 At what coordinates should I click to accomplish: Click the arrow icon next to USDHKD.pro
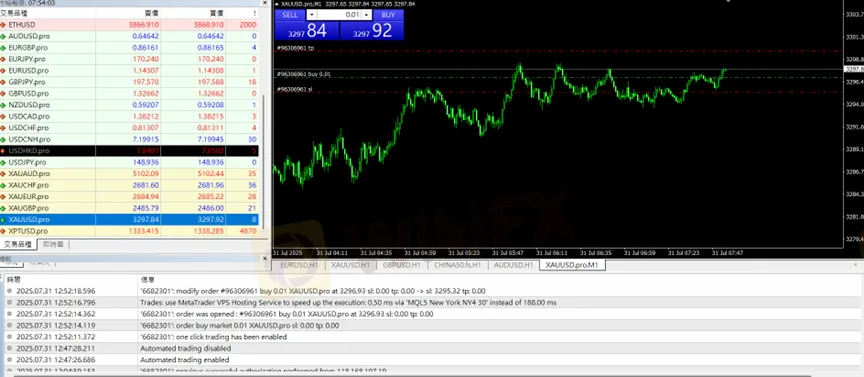click(3, 151)
